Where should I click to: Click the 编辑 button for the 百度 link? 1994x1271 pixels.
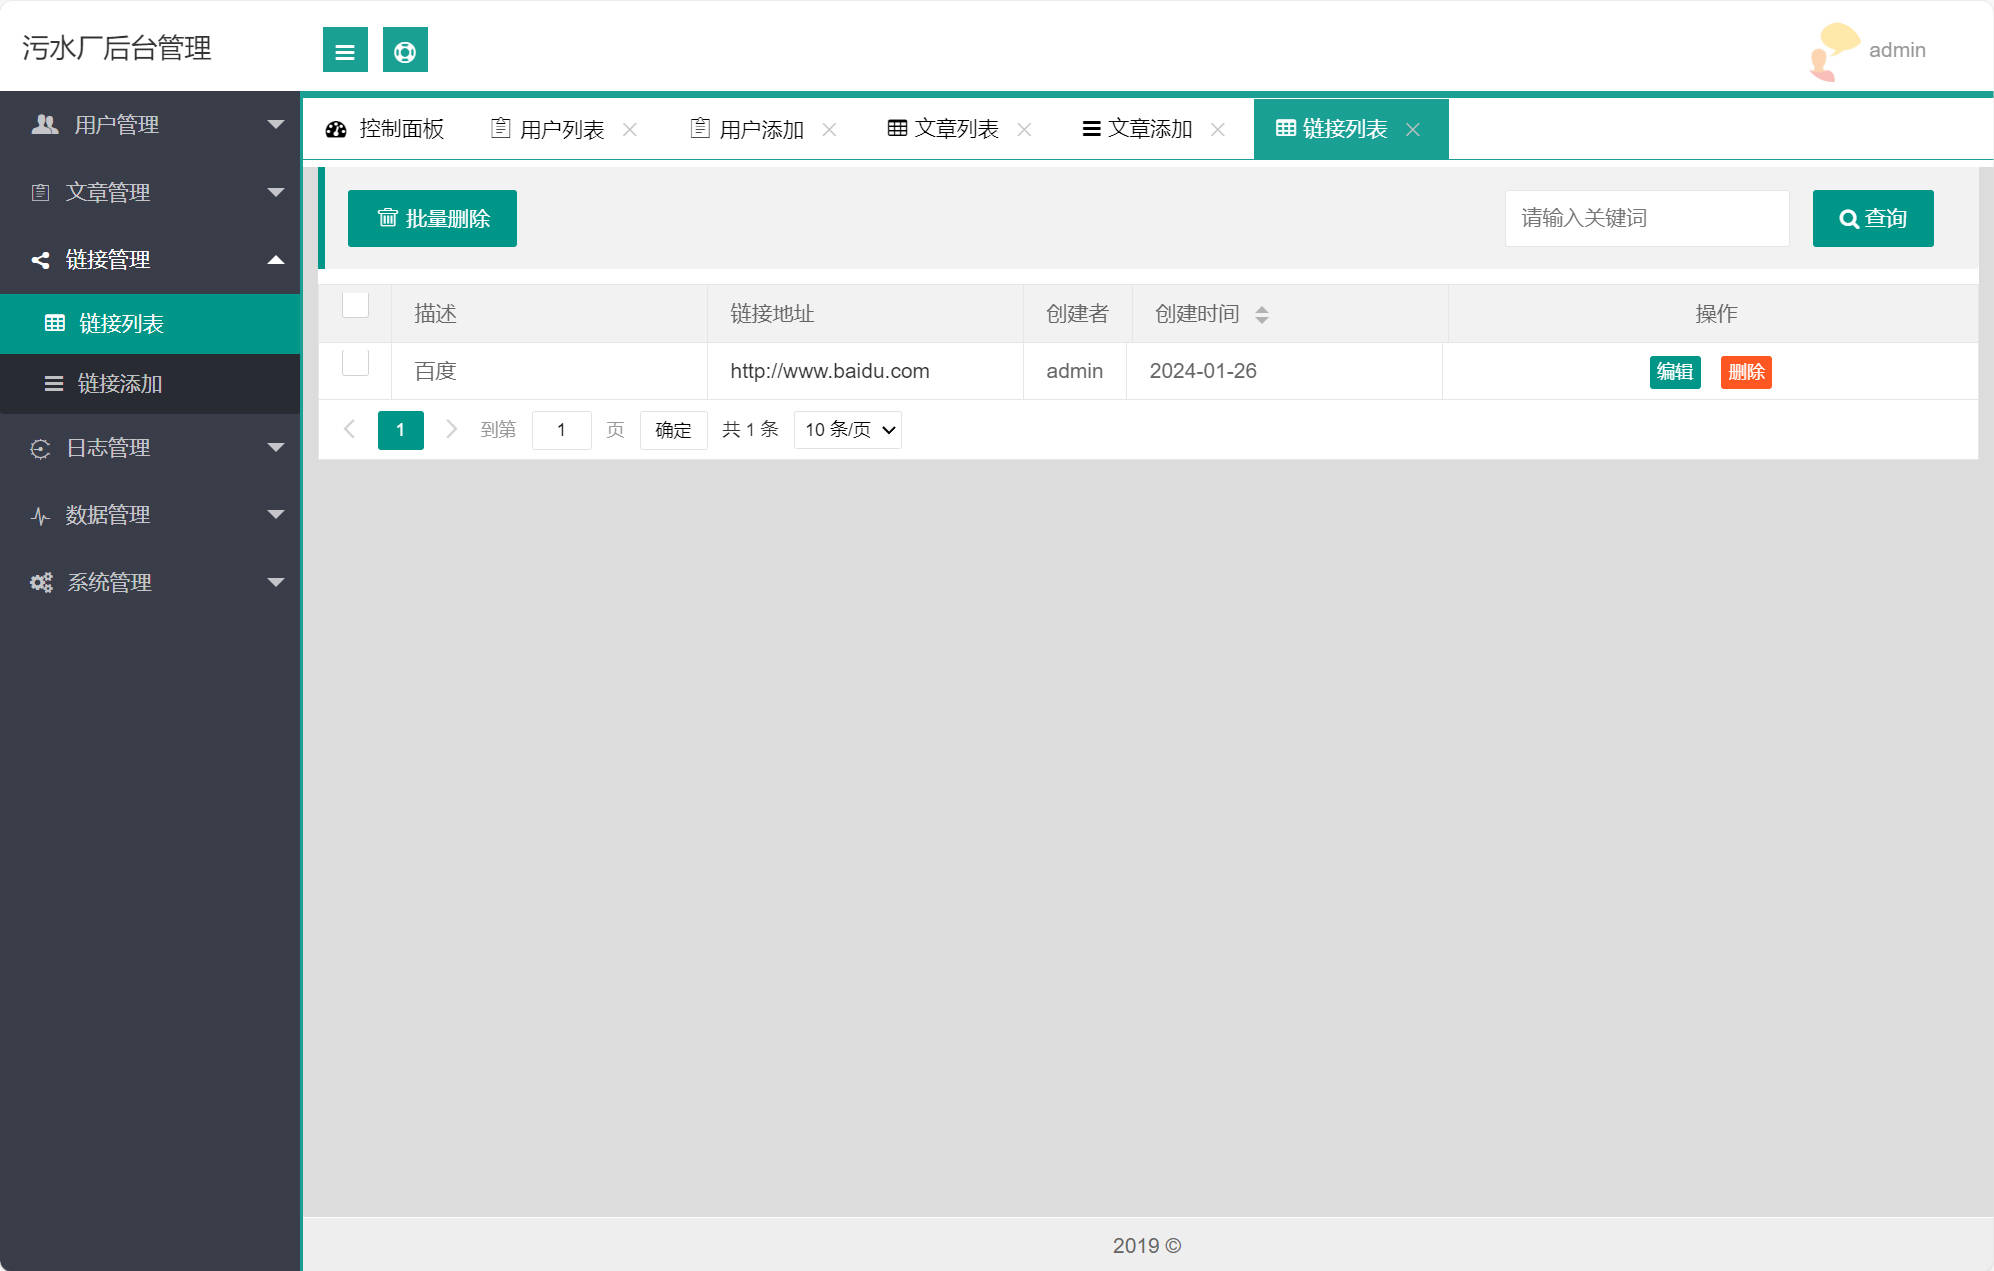coord(1674,372)
